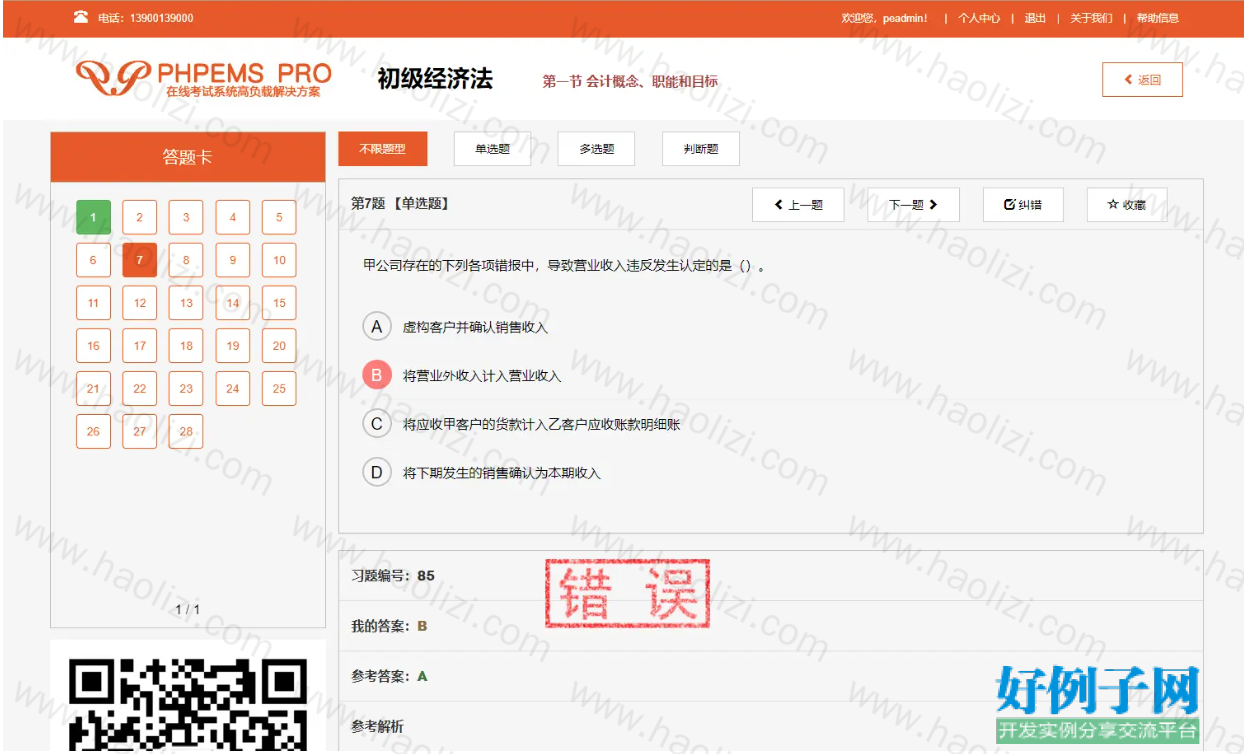Click the 参考解析 heading
This screenshot has width=1244, height=754.
point(377,726)
